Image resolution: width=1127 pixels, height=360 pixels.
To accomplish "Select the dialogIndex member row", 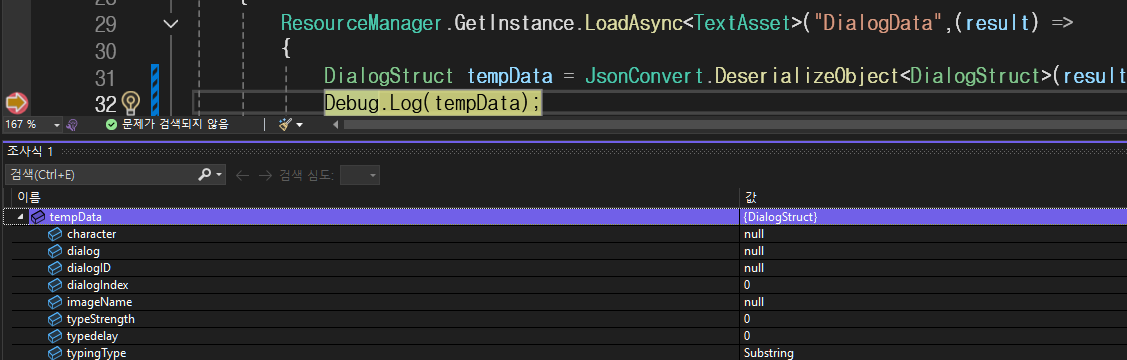I will point(564,285).
